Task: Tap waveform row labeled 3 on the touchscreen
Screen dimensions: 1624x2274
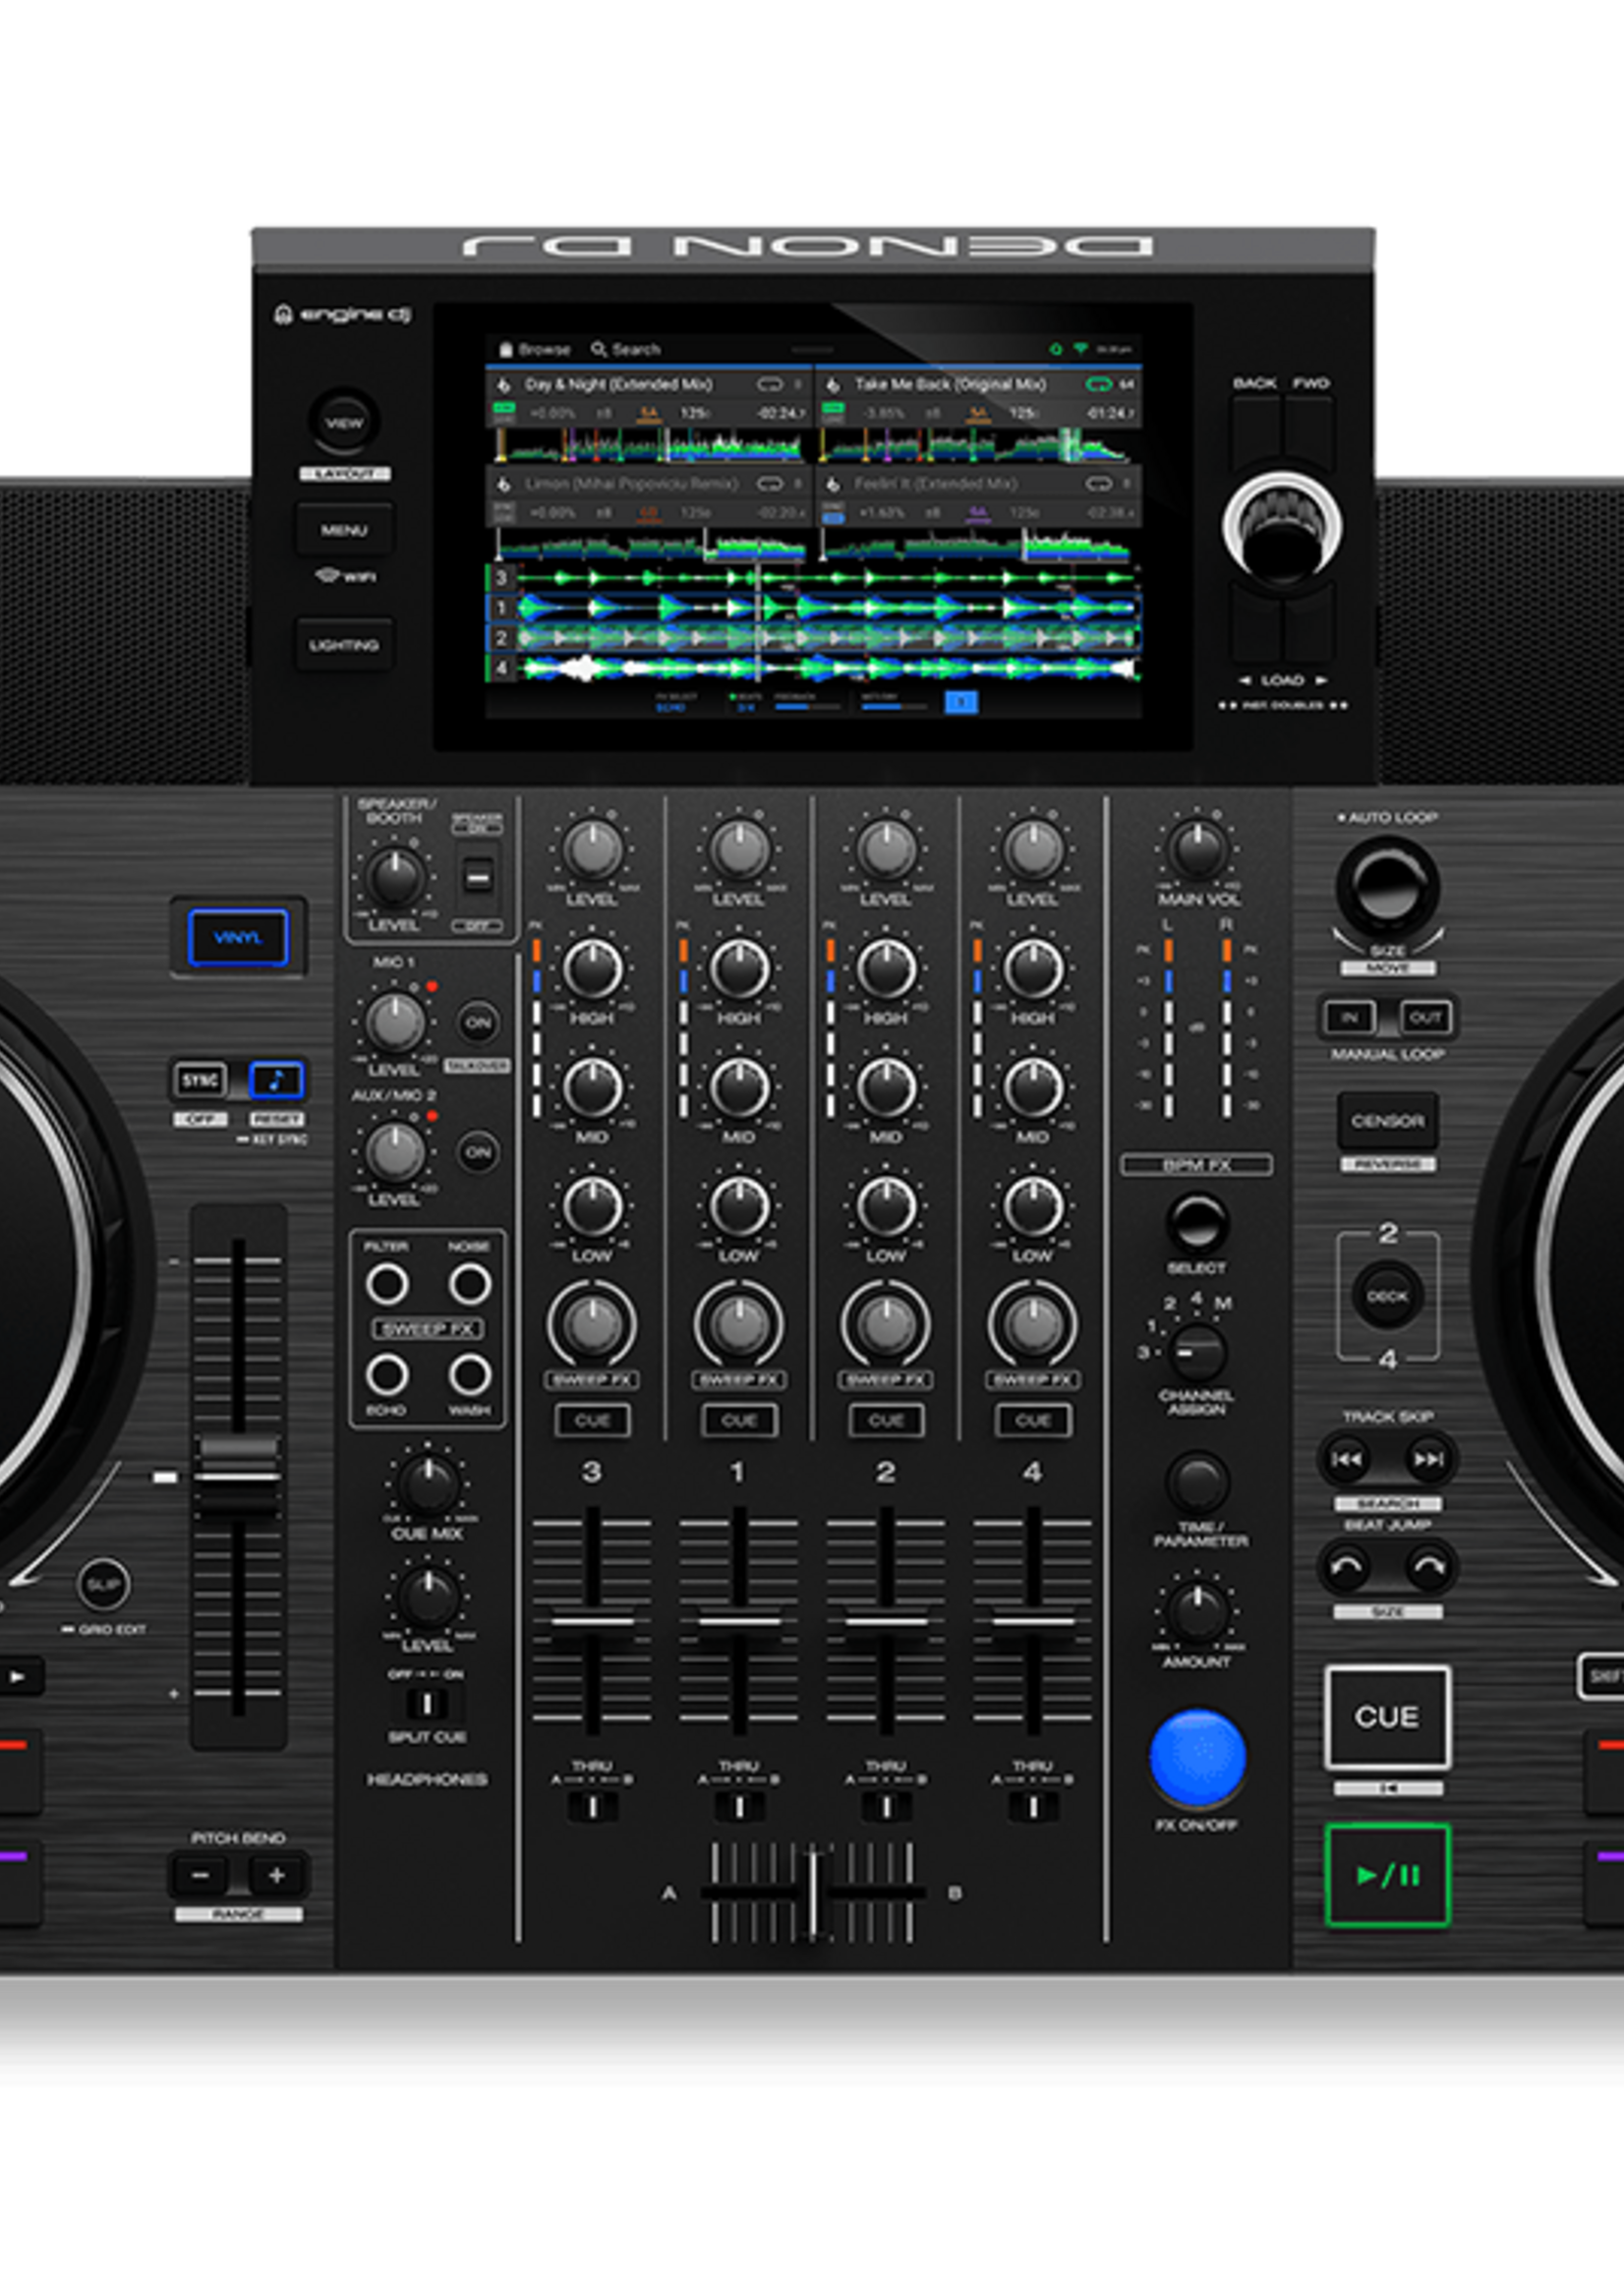Action: point(812,578)
